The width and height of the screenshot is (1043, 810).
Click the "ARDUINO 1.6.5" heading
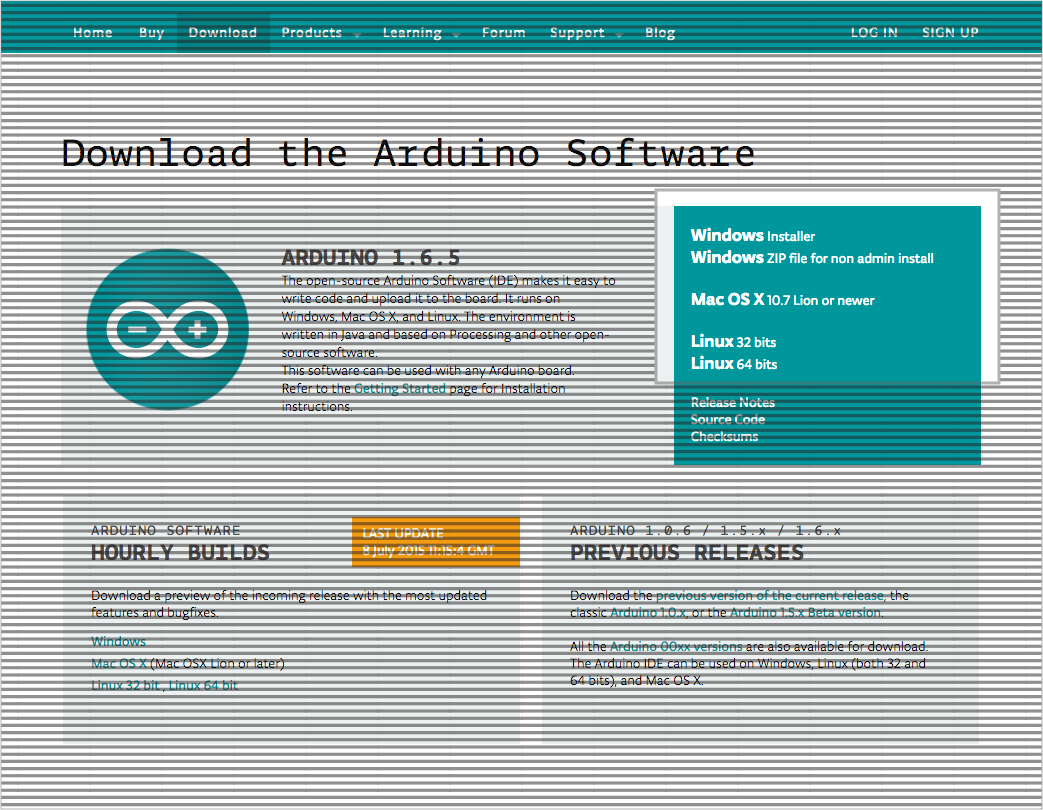tap(371, 257)
